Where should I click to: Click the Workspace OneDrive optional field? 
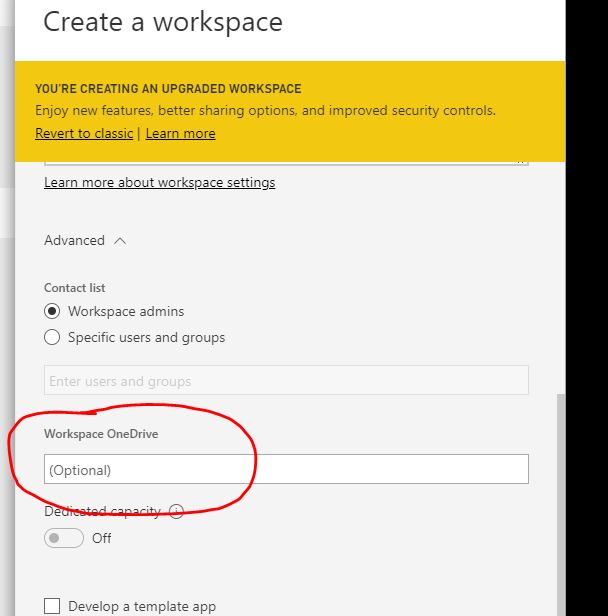286,469
